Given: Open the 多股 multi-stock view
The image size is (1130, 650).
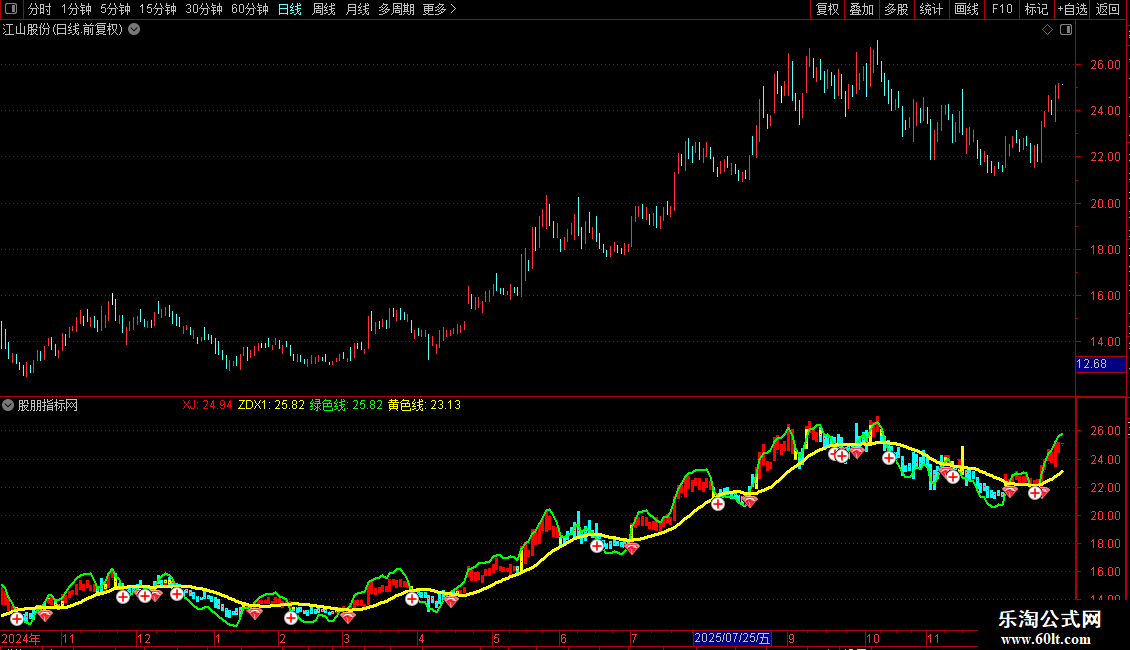Looking at the screenshot, I should point(897,9).
